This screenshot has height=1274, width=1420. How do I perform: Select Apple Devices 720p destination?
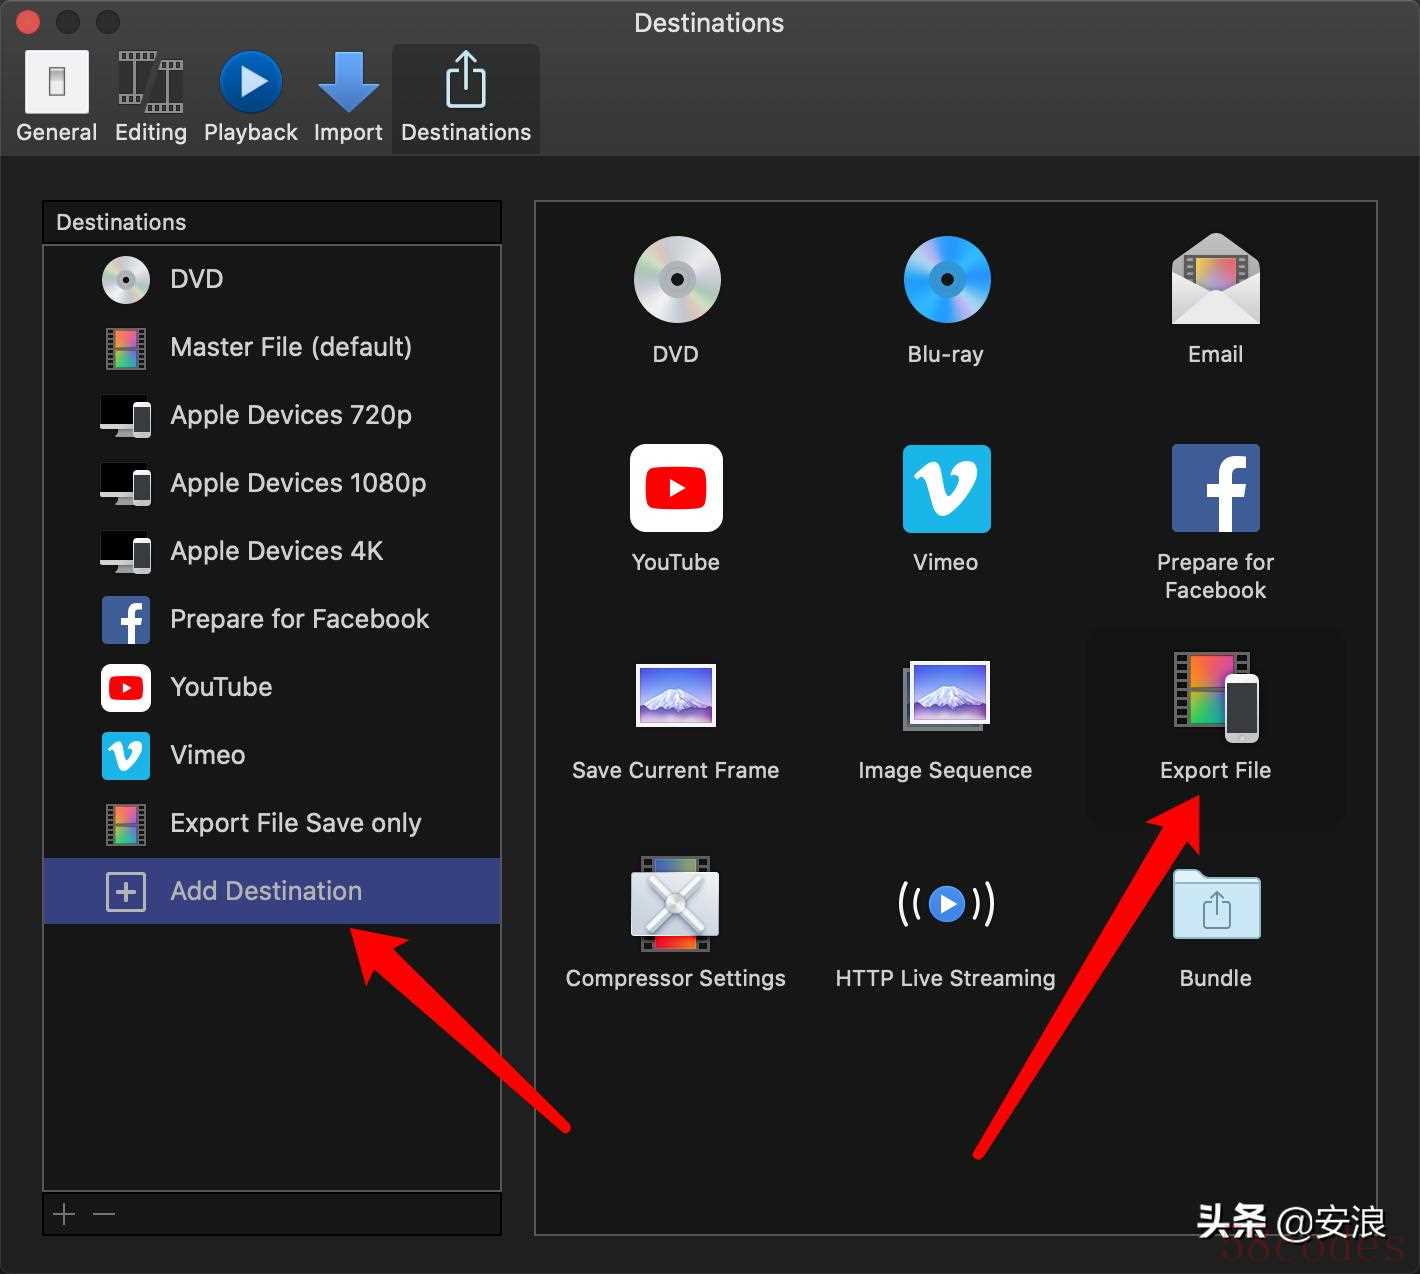[x=272, y=415]
